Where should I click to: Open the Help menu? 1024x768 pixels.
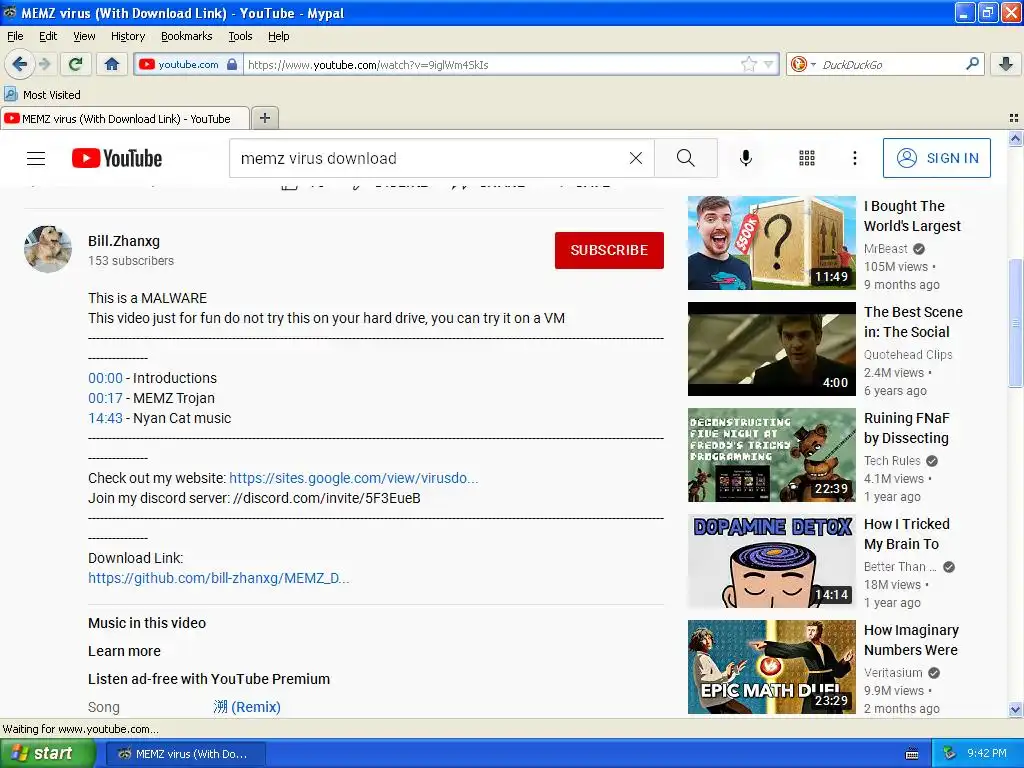point(279,36)
